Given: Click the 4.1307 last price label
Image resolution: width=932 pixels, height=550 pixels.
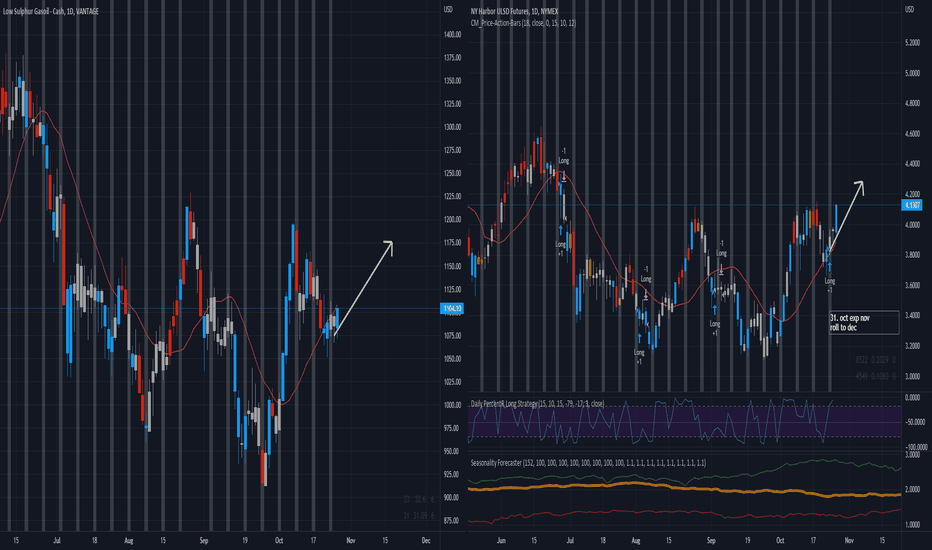Looking at the screenshot, I should (912, 205).
